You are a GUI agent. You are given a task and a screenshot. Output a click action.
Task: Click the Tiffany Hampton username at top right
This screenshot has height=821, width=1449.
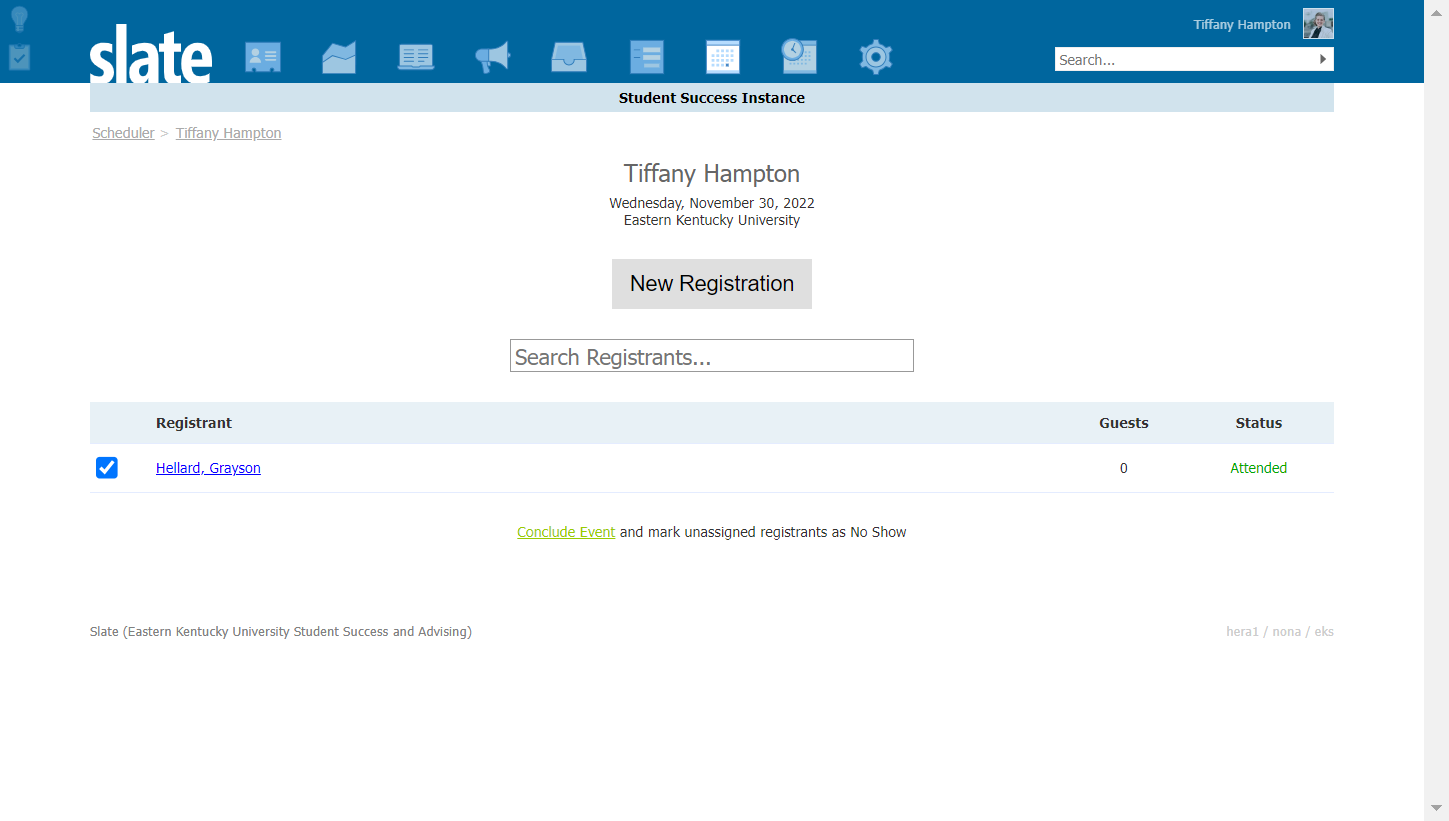pos(1242,24)
